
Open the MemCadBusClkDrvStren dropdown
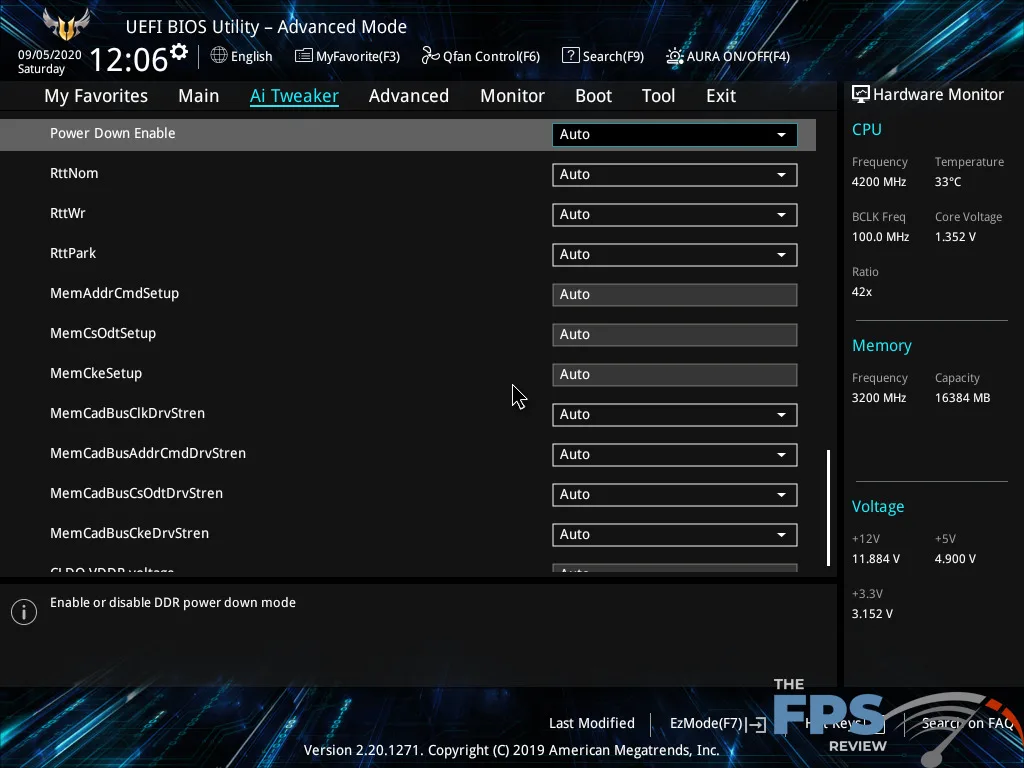(675, 415)
